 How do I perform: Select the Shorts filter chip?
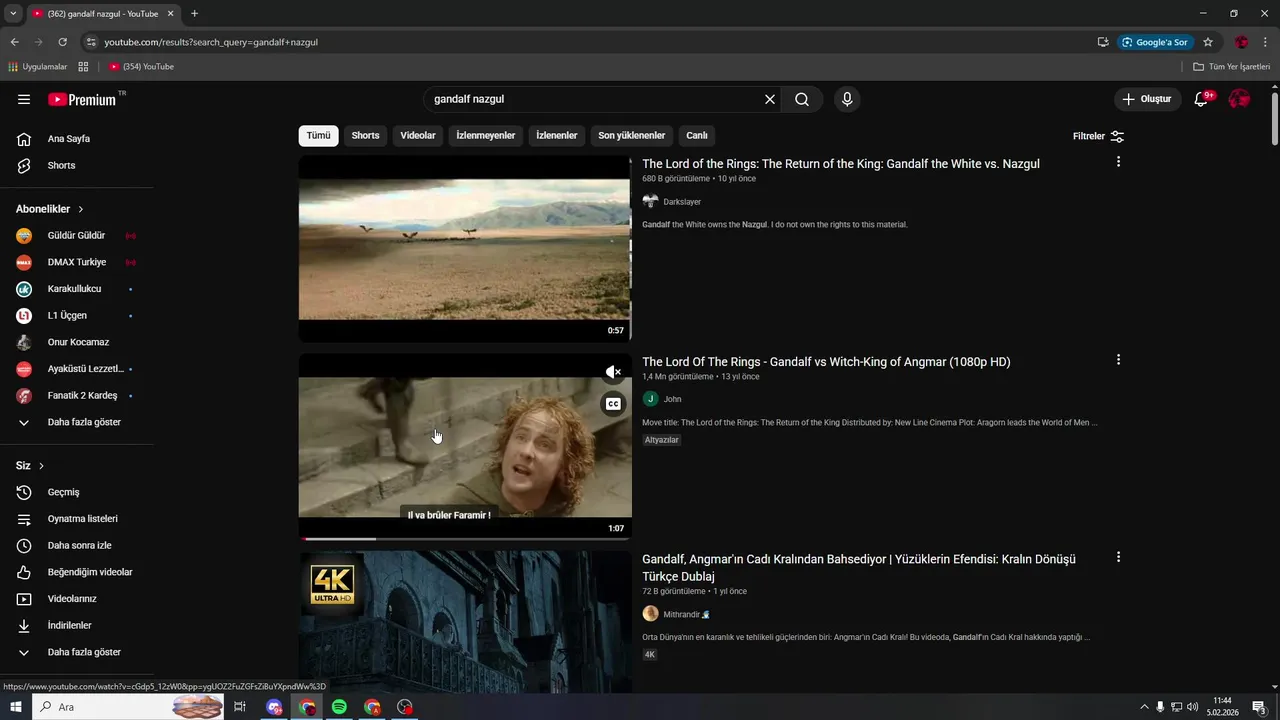[x=365, y=136]
